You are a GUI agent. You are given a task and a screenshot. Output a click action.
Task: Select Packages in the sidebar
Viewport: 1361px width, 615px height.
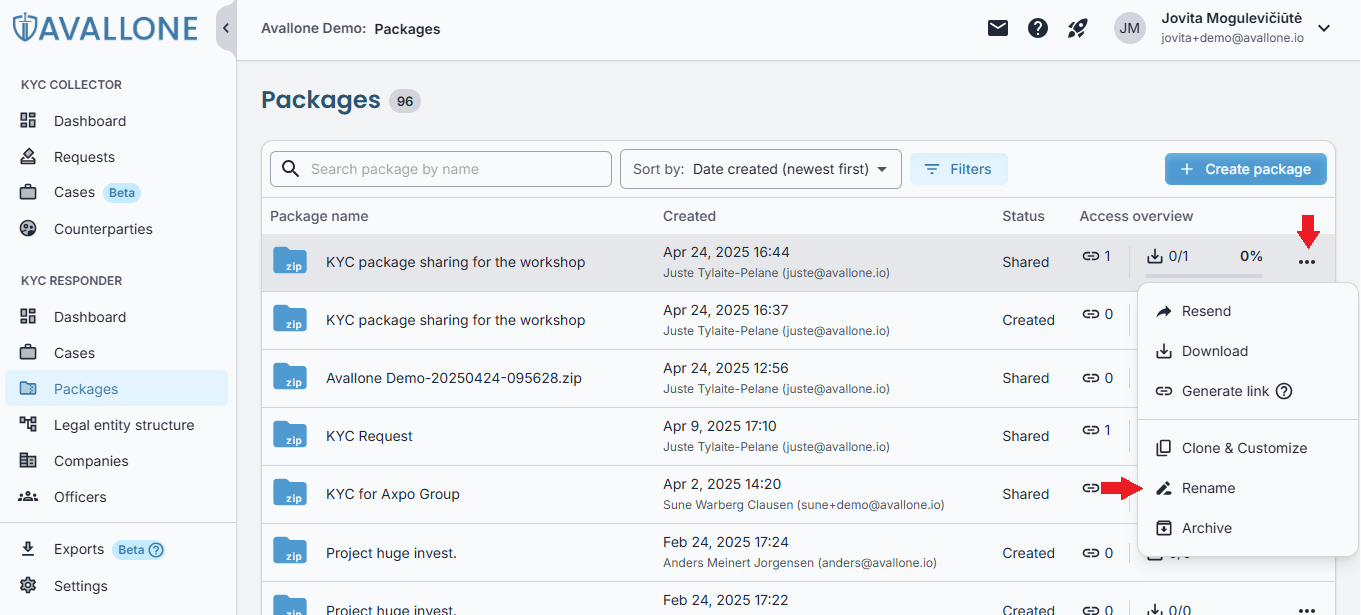[118, 389]
